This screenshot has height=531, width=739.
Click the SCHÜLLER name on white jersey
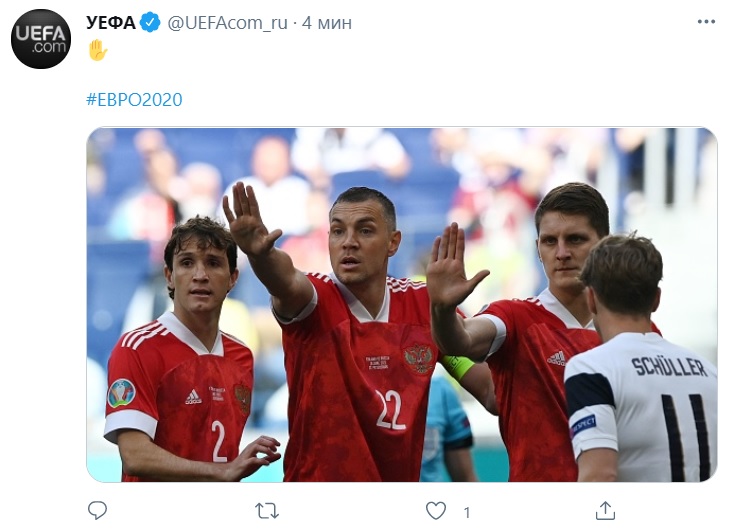669,367
